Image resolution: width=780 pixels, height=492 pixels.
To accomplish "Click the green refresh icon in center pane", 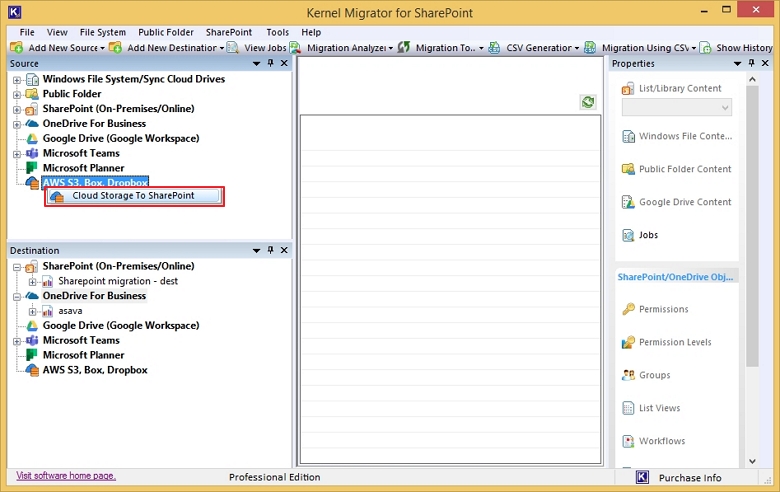I will pos(588,102).
